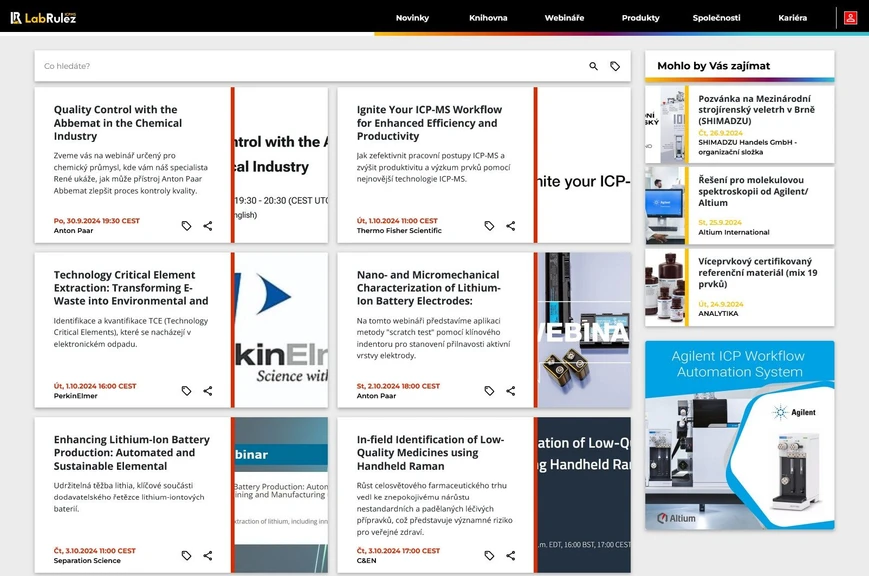Click the tag filter icon in search bar
Image resolution: width=869 pixels, height=576 pixels.
[x=615, y=66]
